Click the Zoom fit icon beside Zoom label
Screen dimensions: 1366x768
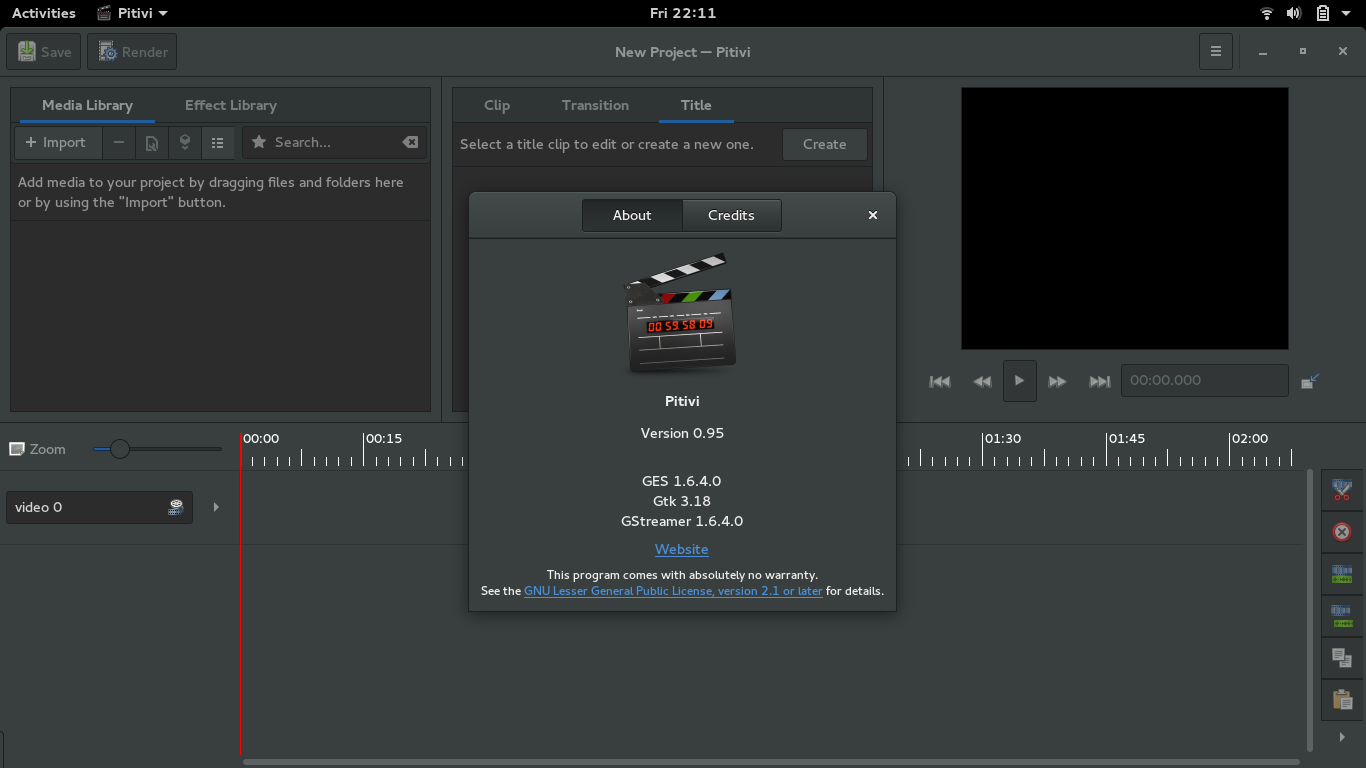(16, 449)
